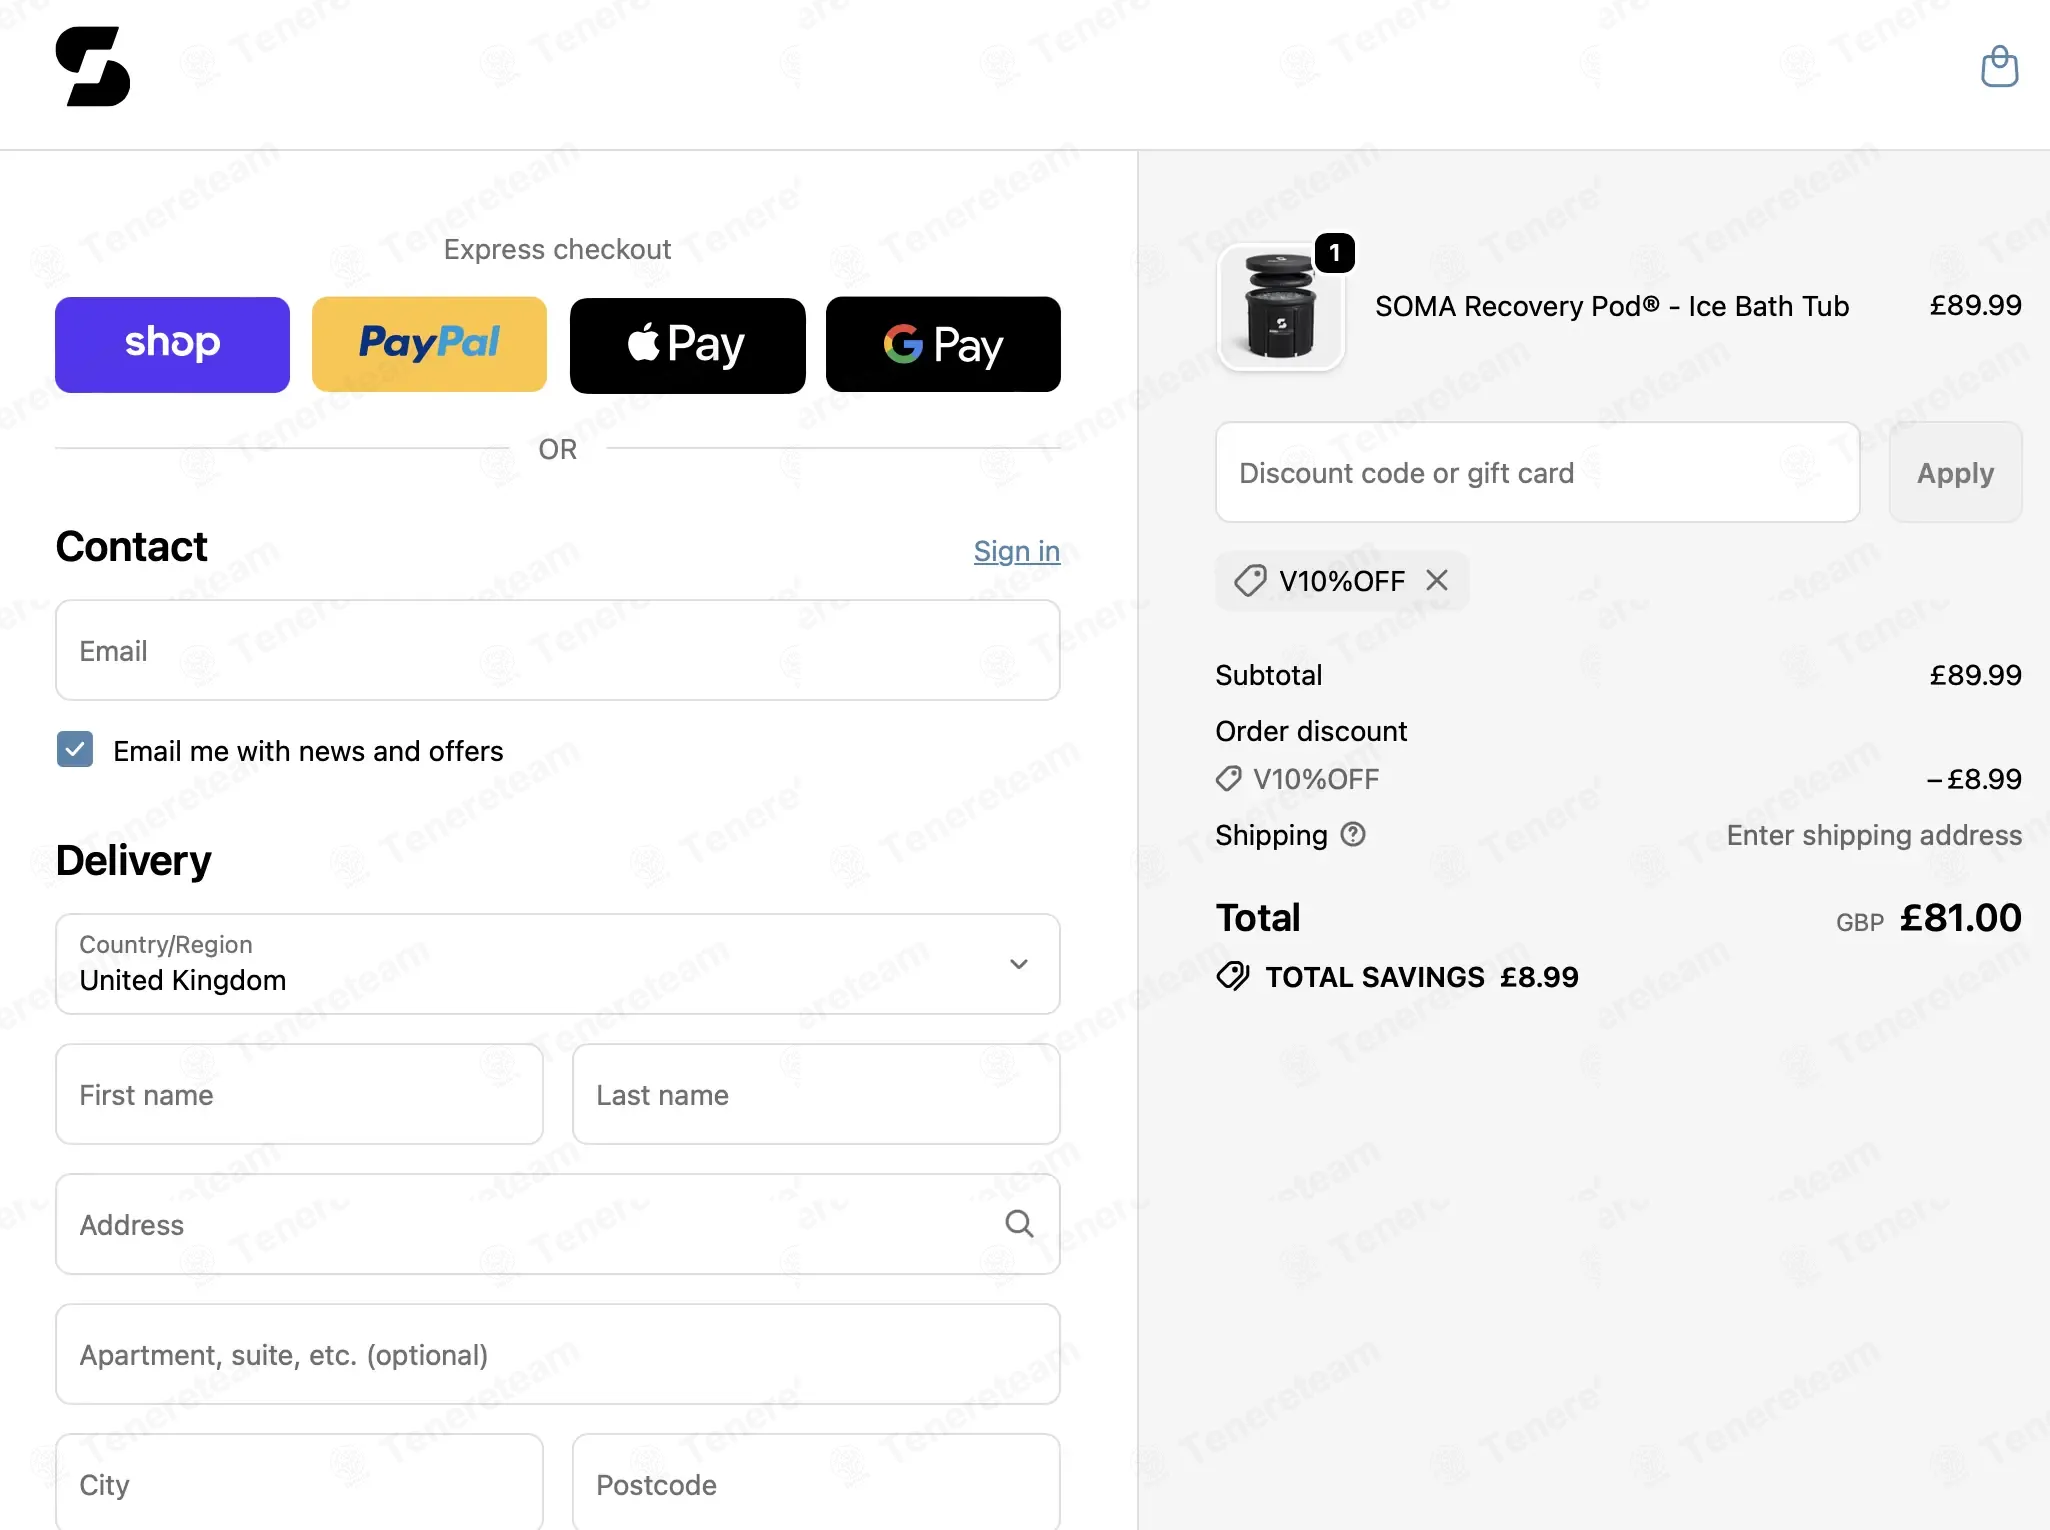The image size is (2050, 1530).
Task: Focus the Email input field
Action: 558,650
